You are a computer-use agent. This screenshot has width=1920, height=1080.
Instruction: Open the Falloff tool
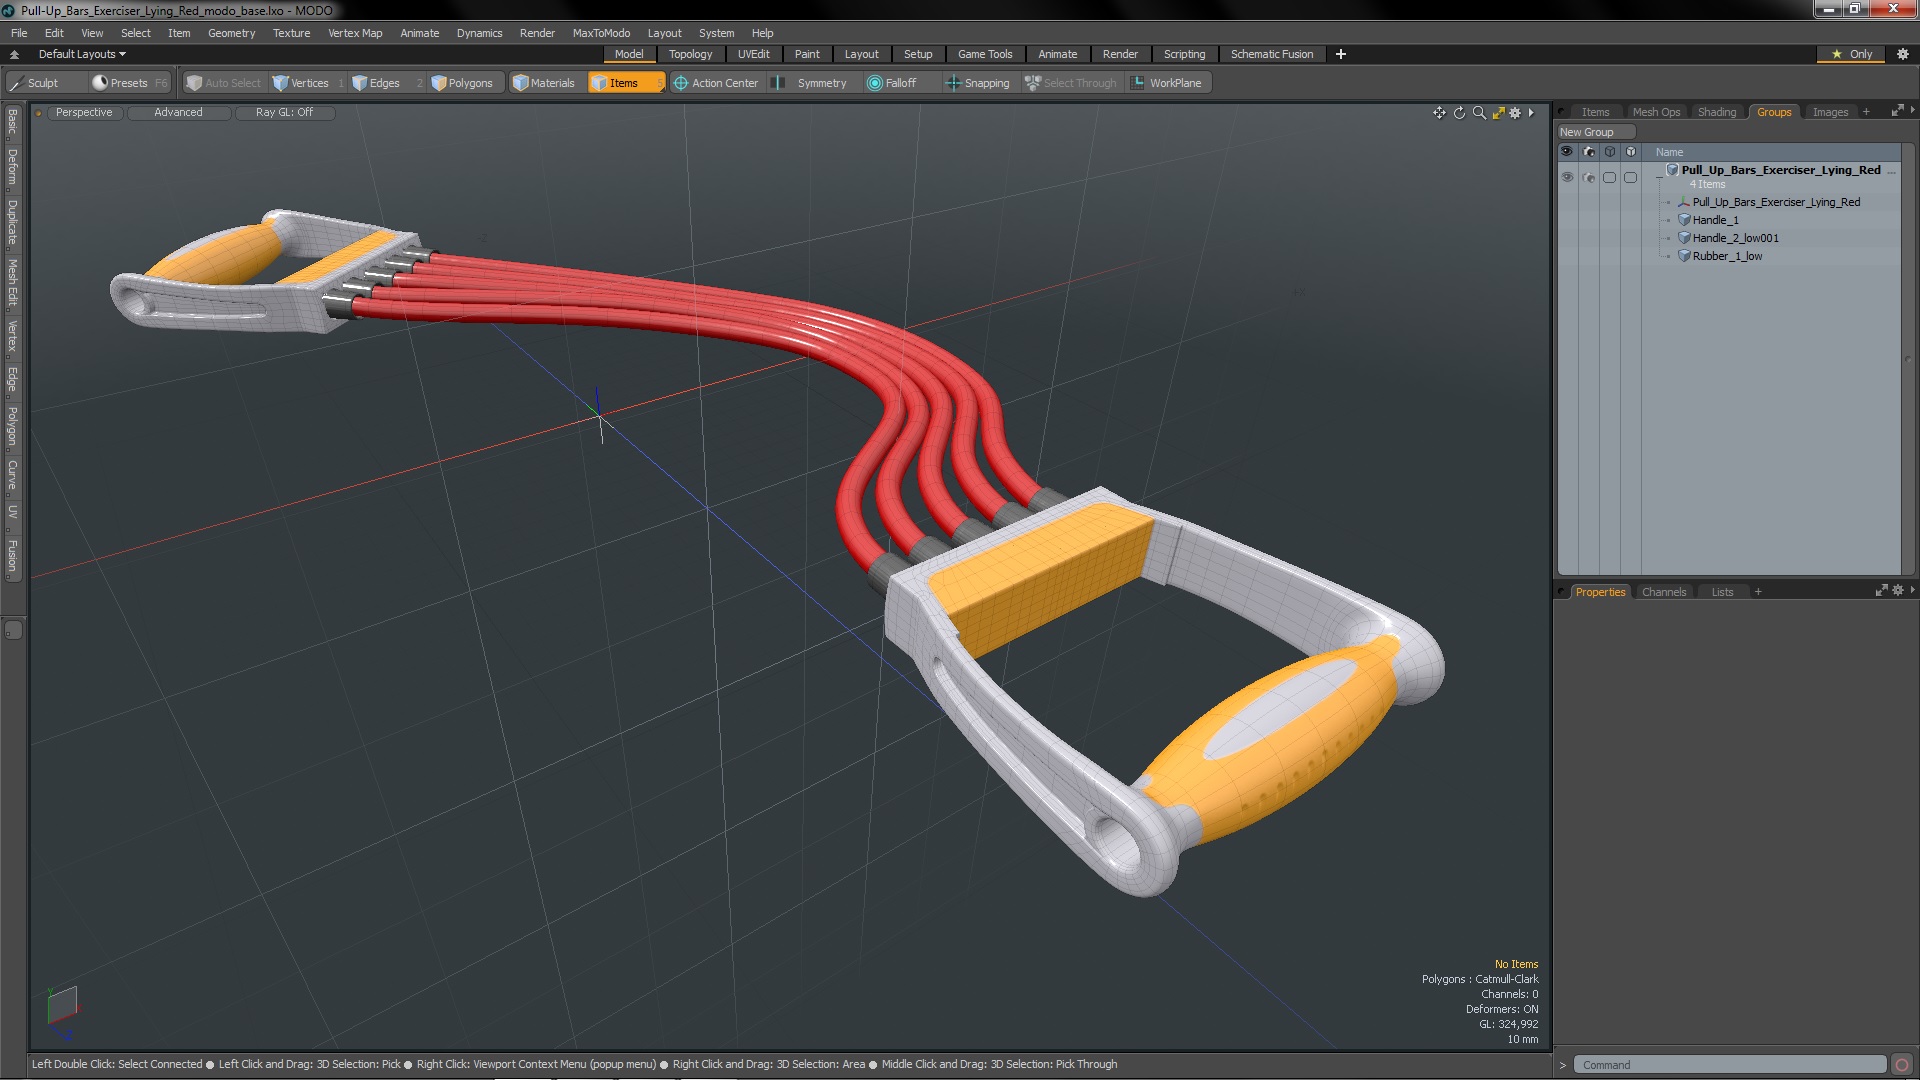pos(891,83)
